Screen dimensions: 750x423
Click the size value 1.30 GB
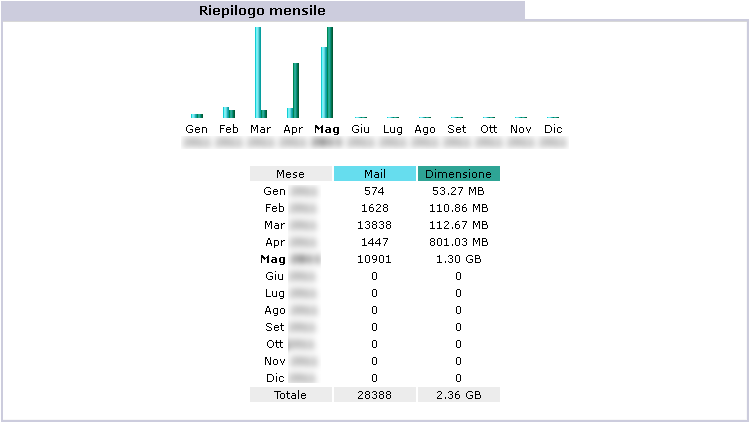point(459,259)
